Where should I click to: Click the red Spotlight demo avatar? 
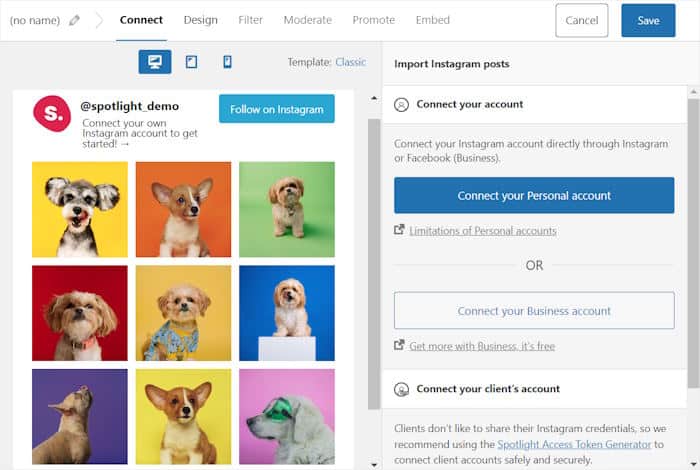[52, 113]
